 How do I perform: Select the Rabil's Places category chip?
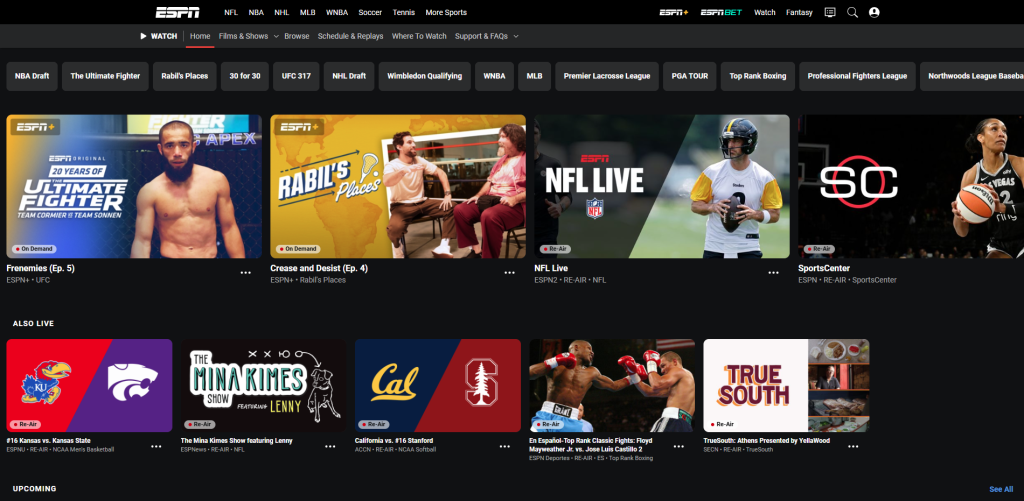pyautogui.click(x=185, y=76)
